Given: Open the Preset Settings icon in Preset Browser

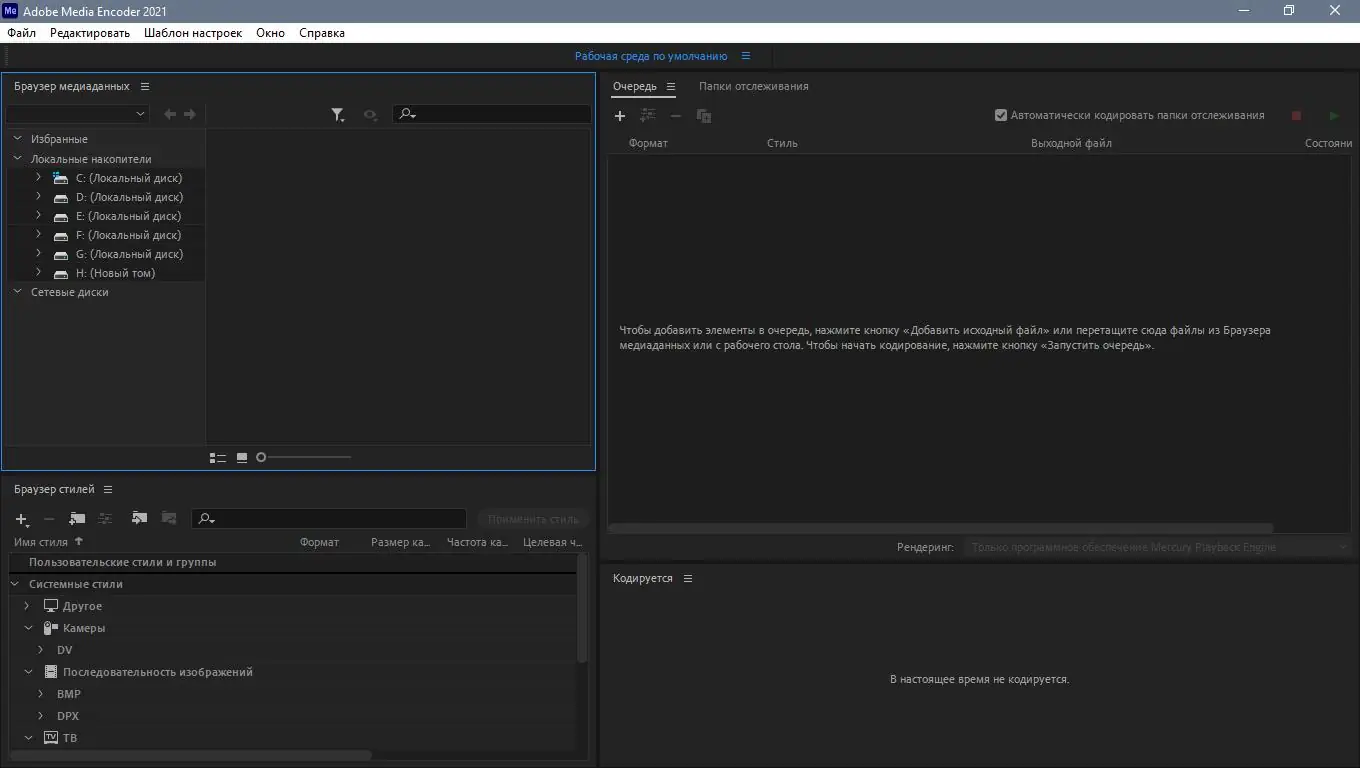Looking at the screenshot, I should (105, 518).
